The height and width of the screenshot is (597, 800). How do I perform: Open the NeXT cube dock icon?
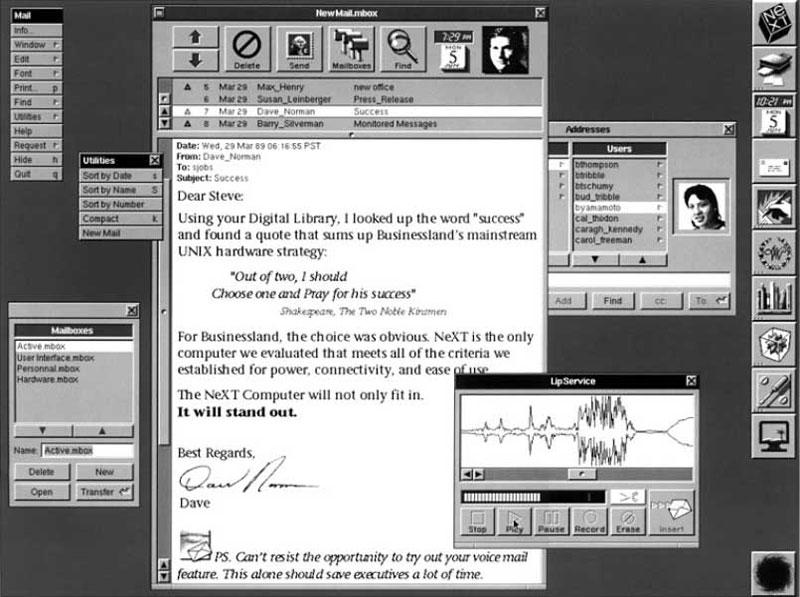pyautogui.click(x=774, y=23)
